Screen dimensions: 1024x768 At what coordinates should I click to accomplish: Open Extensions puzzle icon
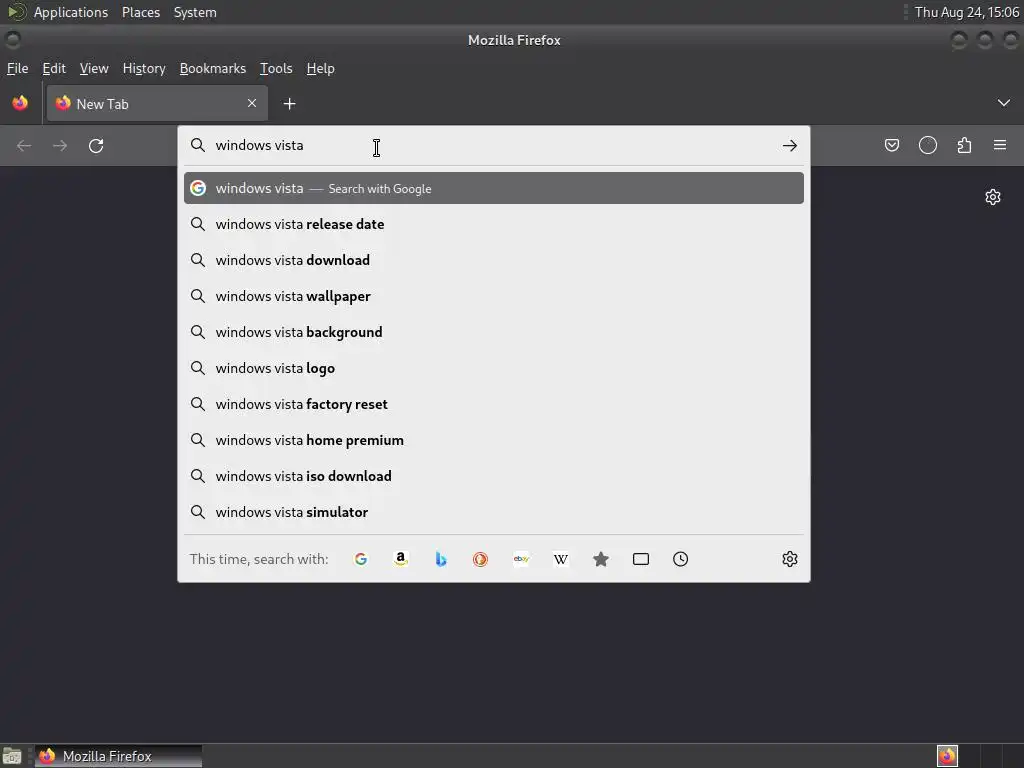[964, 145]
